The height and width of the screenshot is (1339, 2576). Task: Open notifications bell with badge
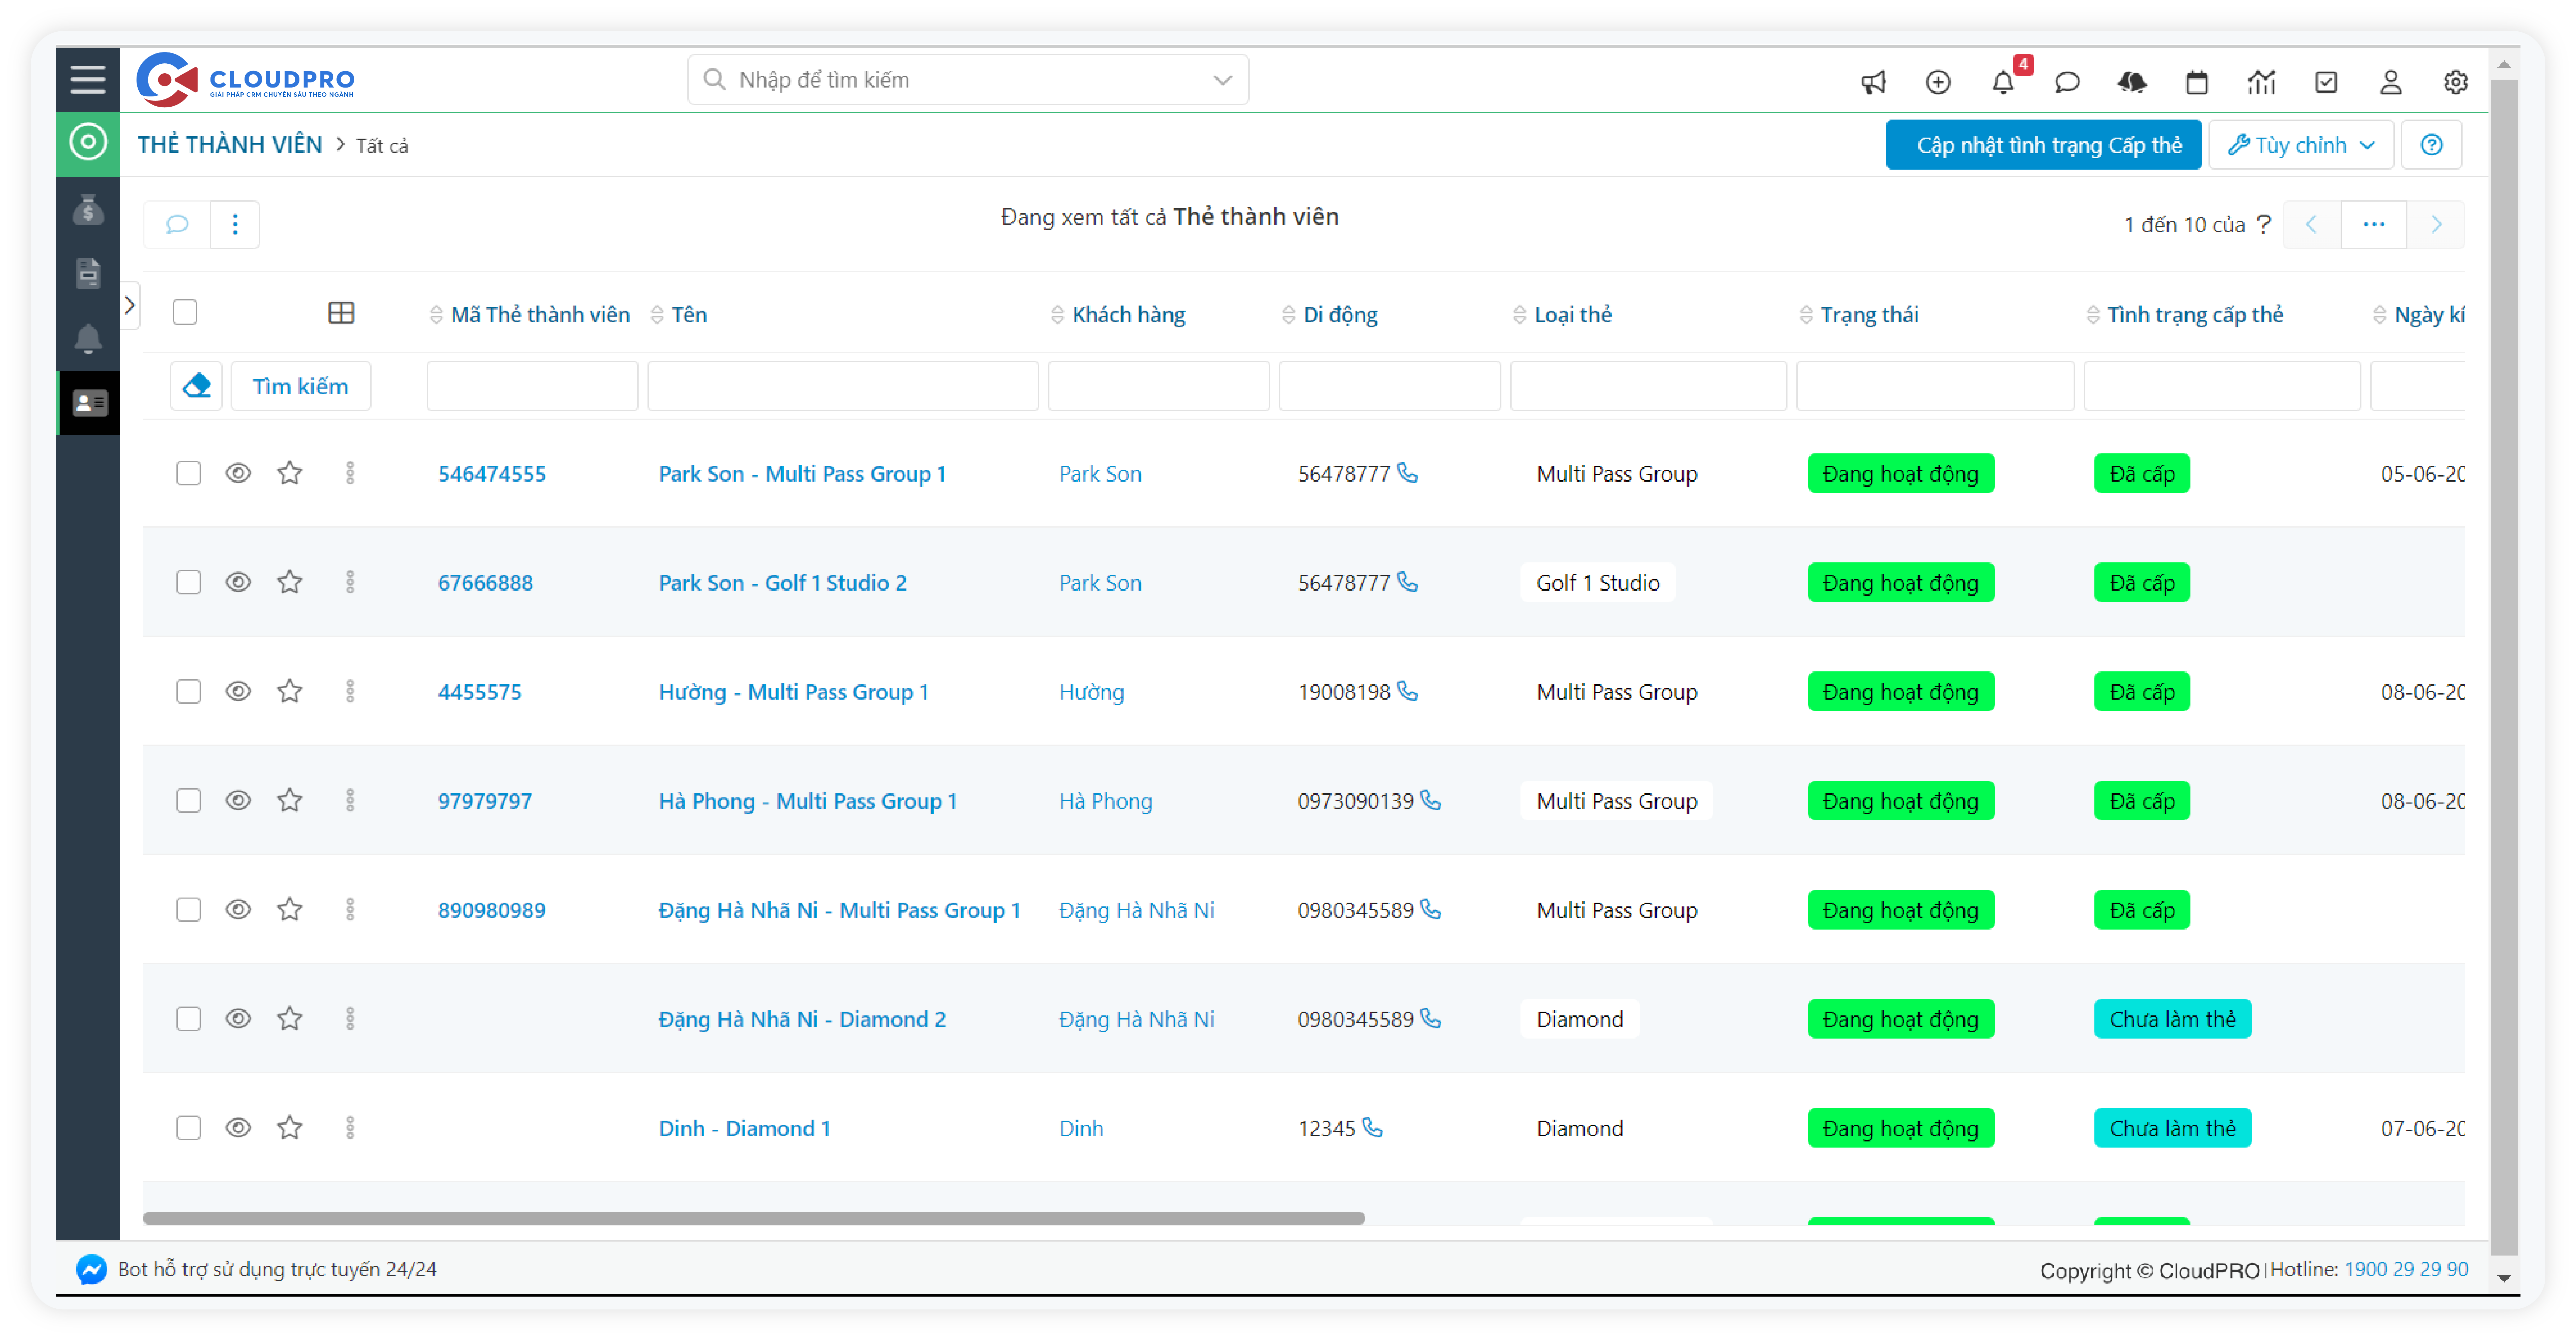pos(2003,82)
